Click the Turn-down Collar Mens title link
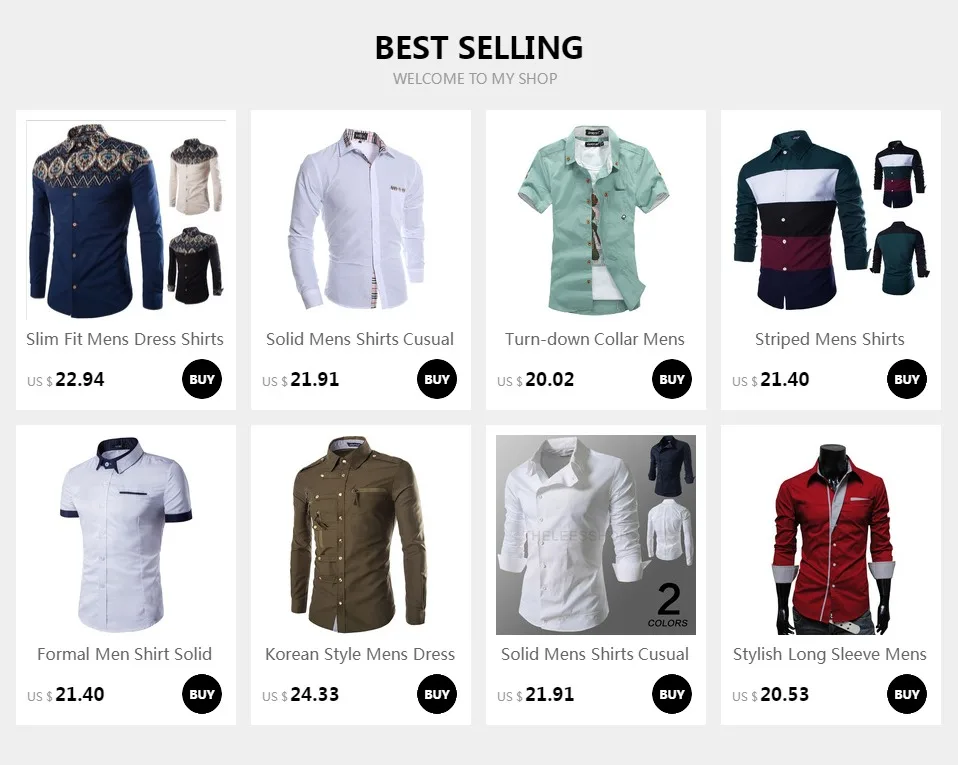958x765 pixels. pyautogui.click(x=595, y=339)
